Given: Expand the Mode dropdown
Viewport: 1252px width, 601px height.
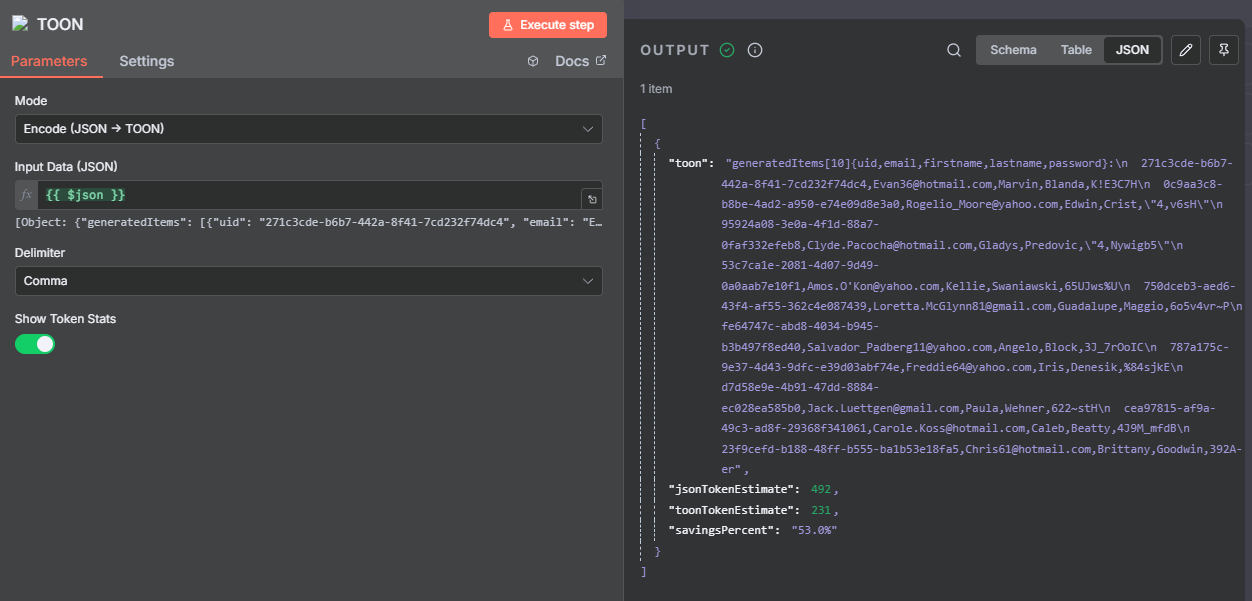Looking at the screenshot, I should click(x=308, y=129).
